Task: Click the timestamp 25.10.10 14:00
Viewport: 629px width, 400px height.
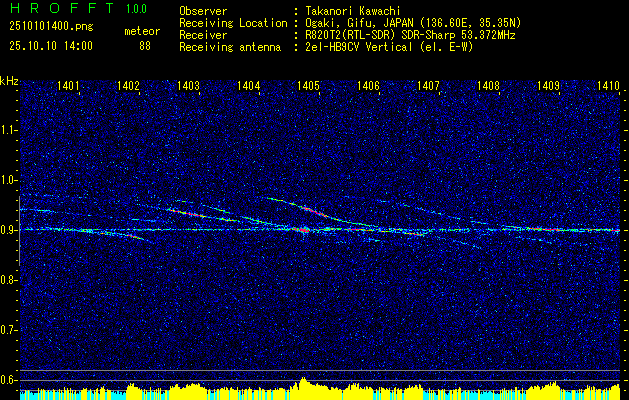Action: point(51,46)
